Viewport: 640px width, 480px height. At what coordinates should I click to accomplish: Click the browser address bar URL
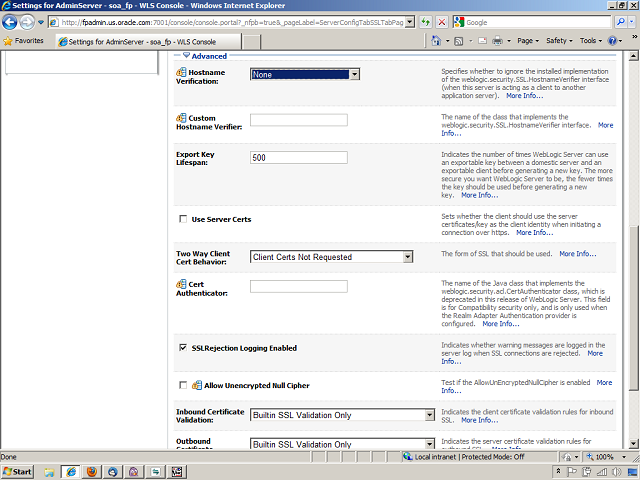232,22
